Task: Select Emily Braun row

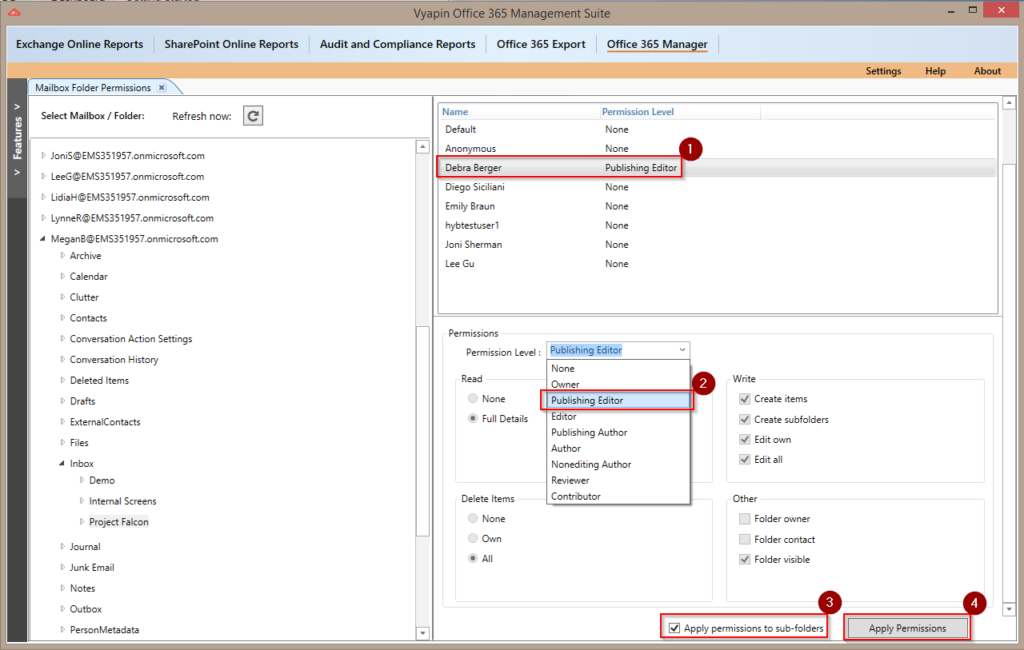Action: 717,206
